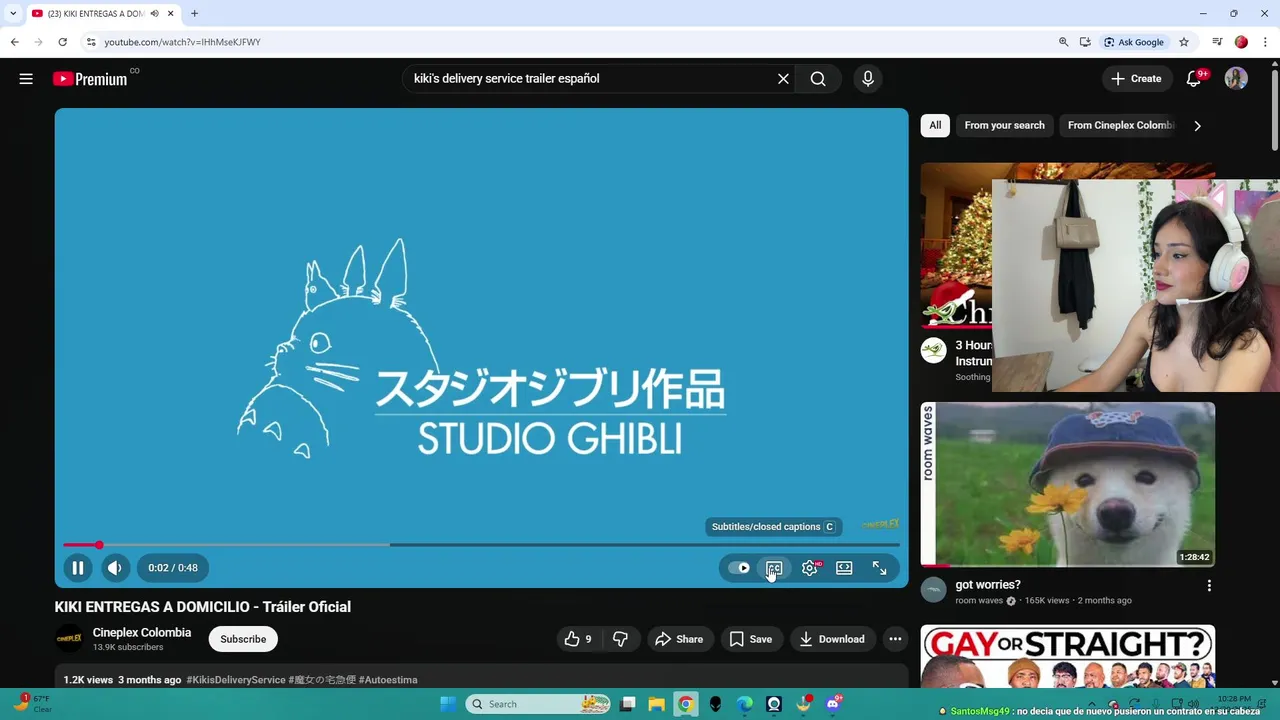Open the got worries? dog video thumbnail
This screenshot has height=720, width=1280.
point(1068,485)
